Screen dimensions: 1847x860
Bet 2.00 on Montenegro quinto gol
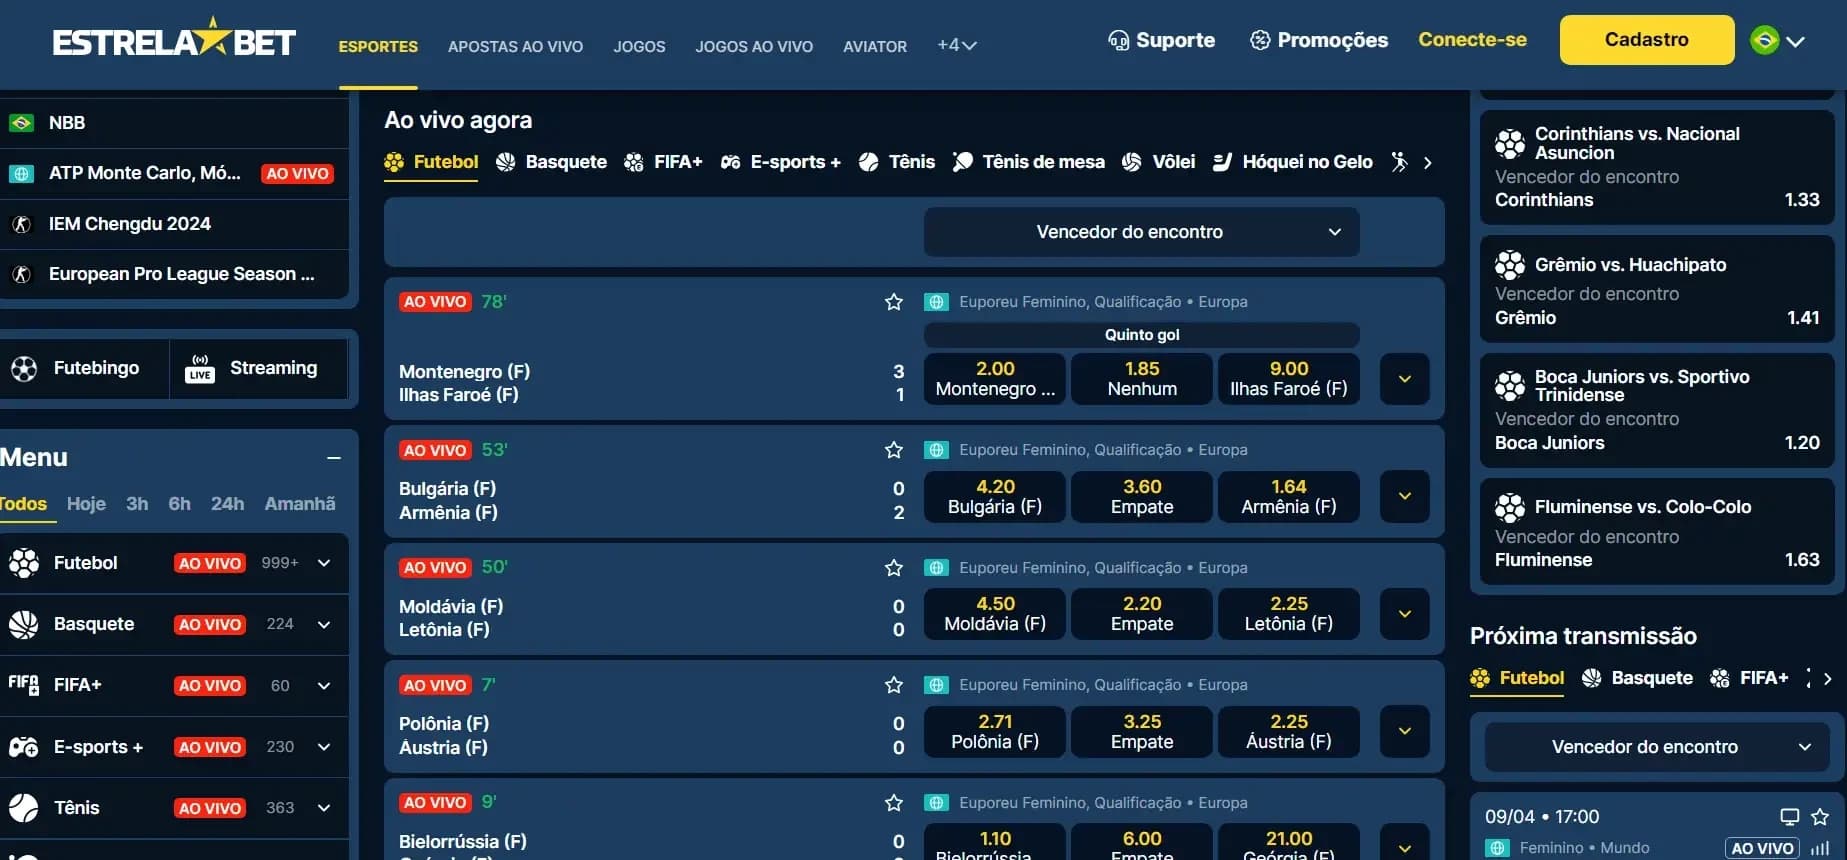coord(995,379)
